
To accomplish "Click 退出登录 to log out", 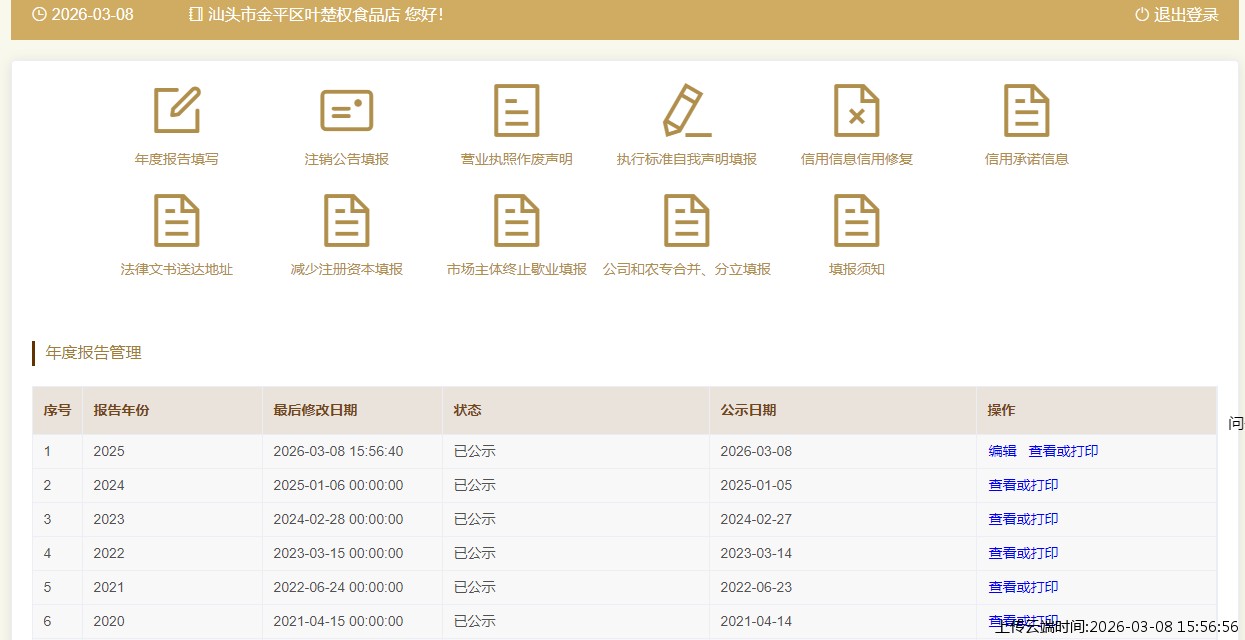I will (1177, 14).
